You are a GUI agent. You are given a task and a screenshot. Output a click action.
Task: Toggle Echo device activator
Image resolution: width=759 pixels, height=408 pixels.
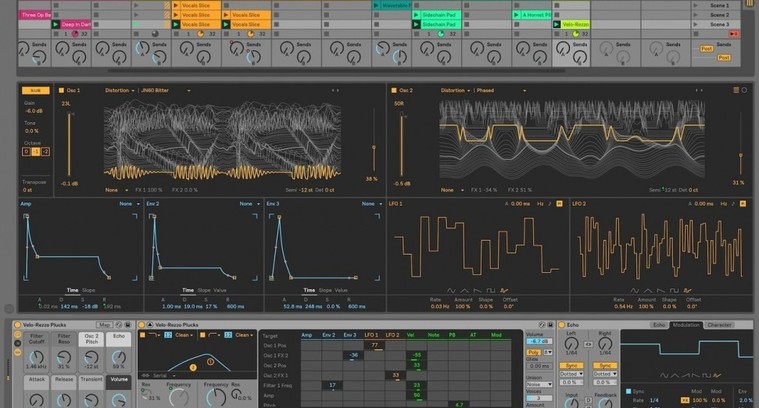click(x=562, y=325)
